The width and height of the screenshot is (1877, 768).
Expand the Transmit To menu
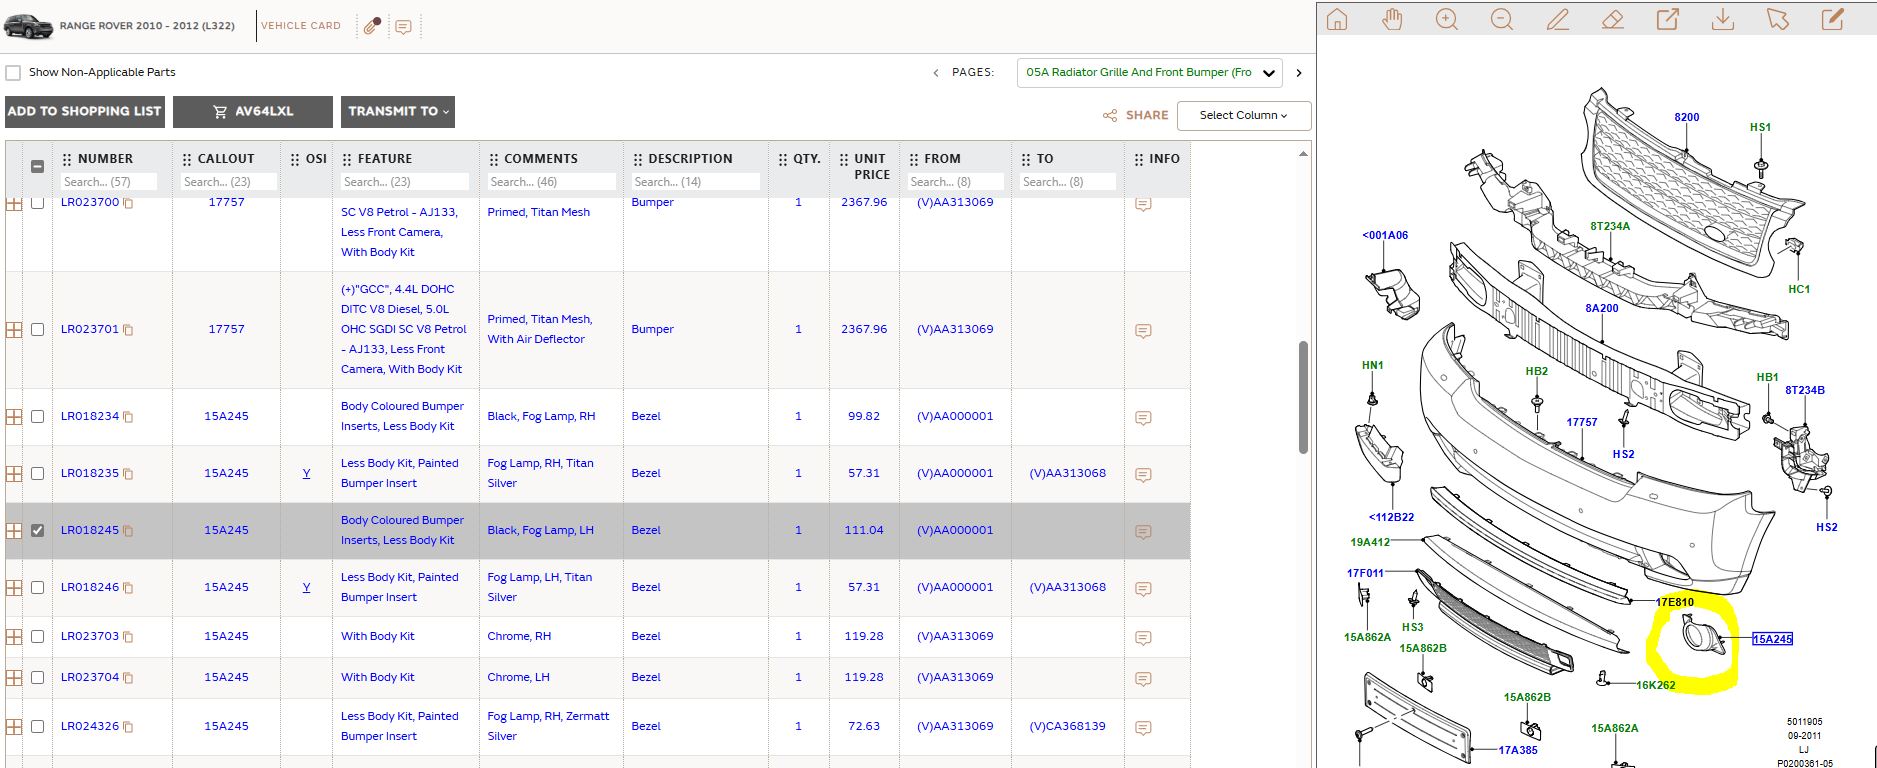point(398,112)
